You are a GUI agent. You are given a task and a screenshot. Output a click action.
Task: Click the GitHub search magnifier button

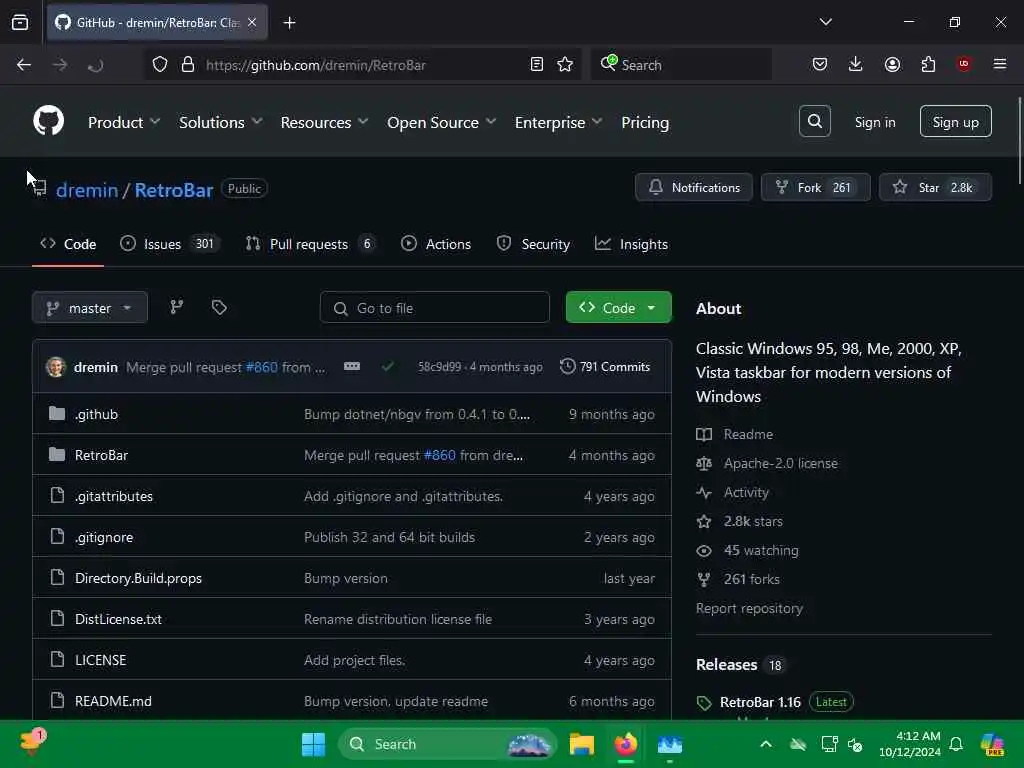814,121
